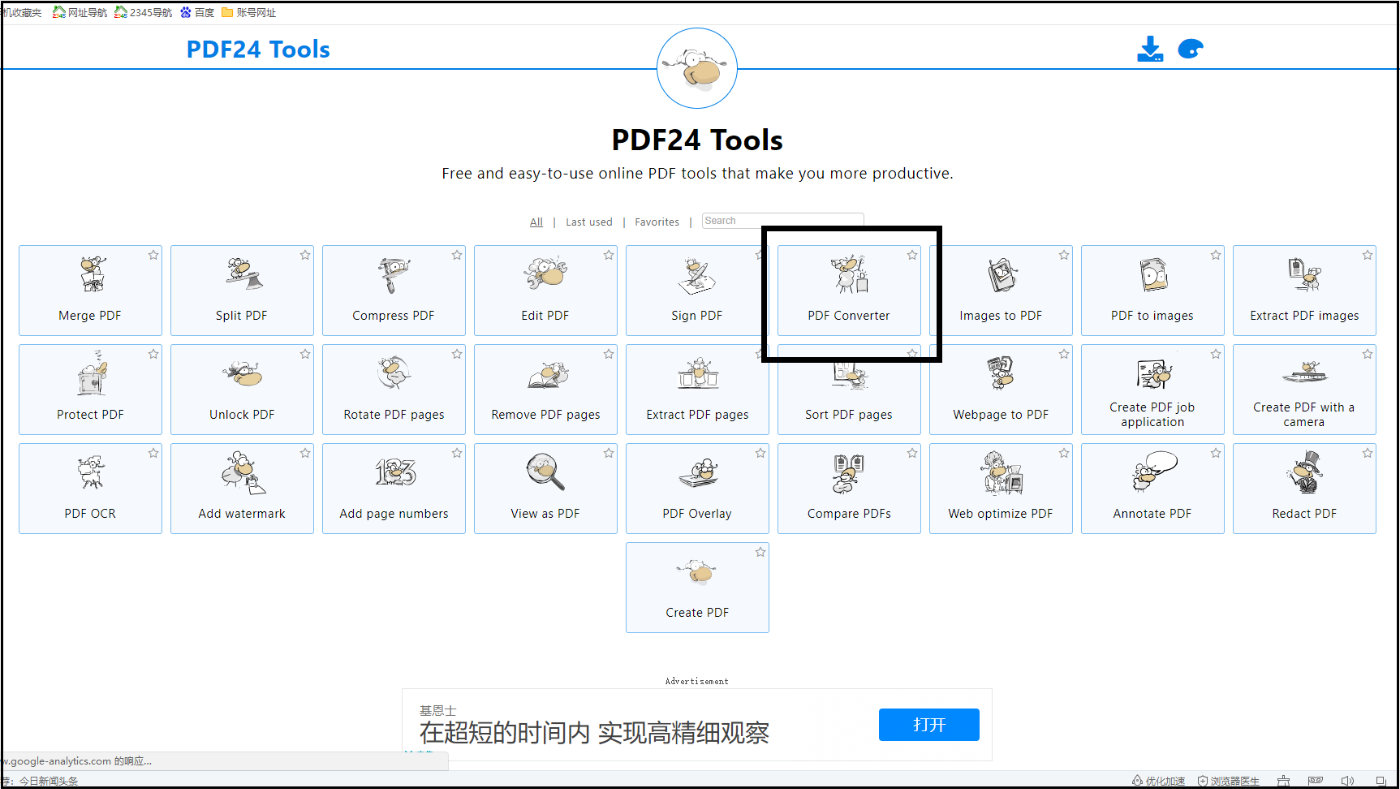1400x789 pixels.
Task: Favorite the Compress PDF tool star
Action: tap(457, 255)
